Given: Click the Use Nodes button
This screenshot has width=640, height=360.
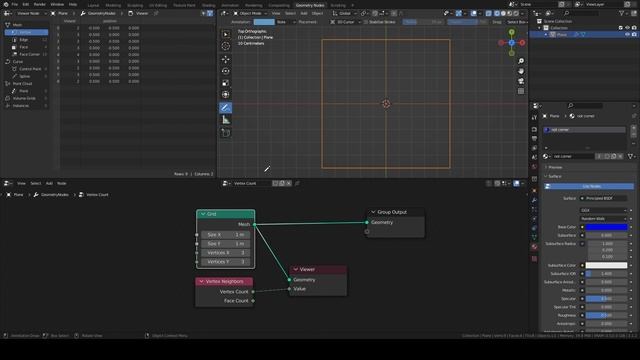Looking at the screenshot, I should click(x=589, y=186).
